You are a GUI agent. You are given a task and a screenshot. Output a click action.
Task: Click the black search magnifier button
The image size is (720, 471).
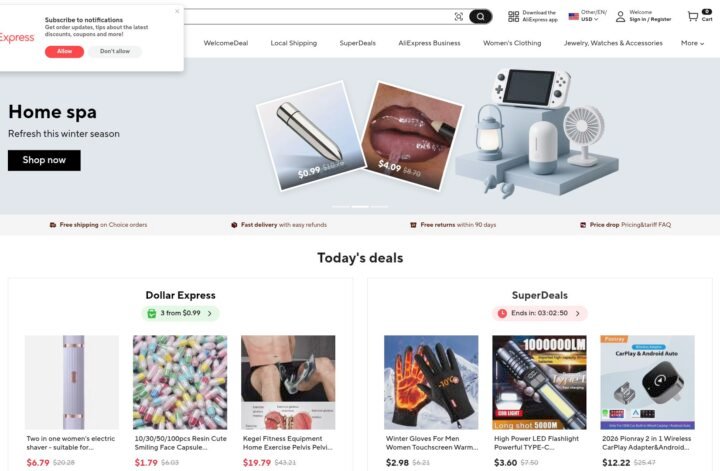480,17
